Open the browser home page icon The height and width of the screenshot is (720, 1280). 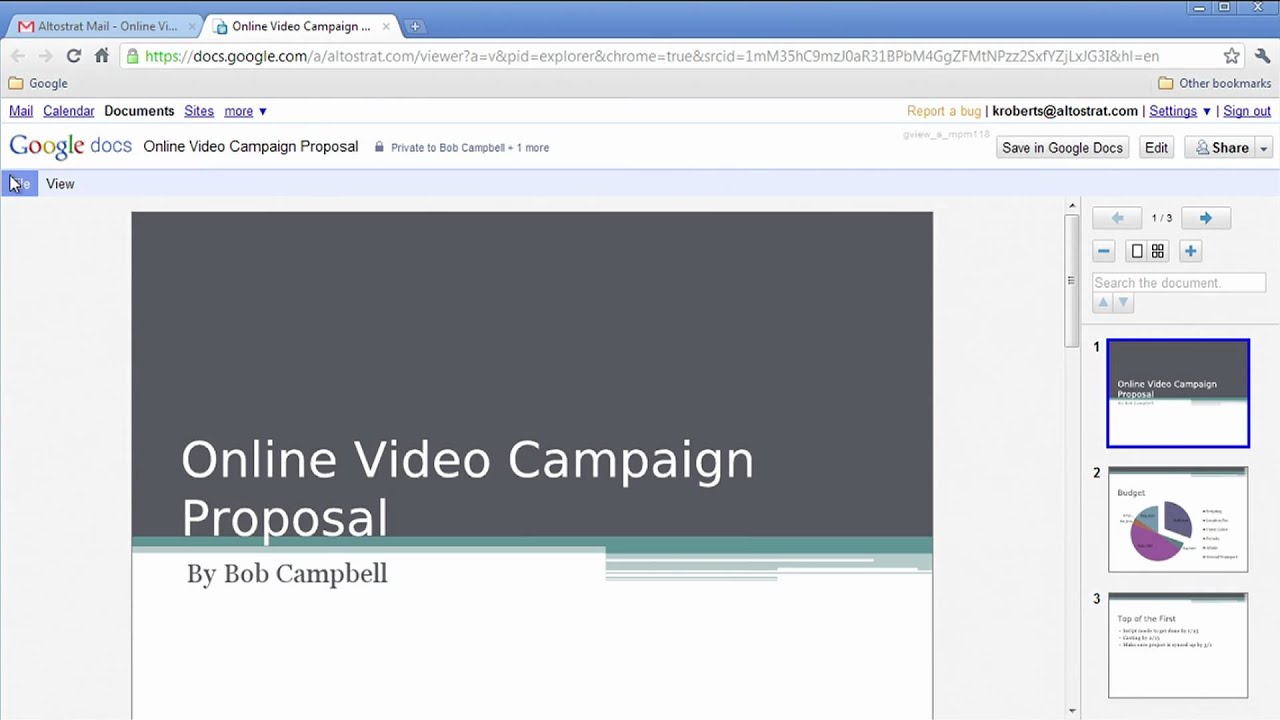point(101,56)
